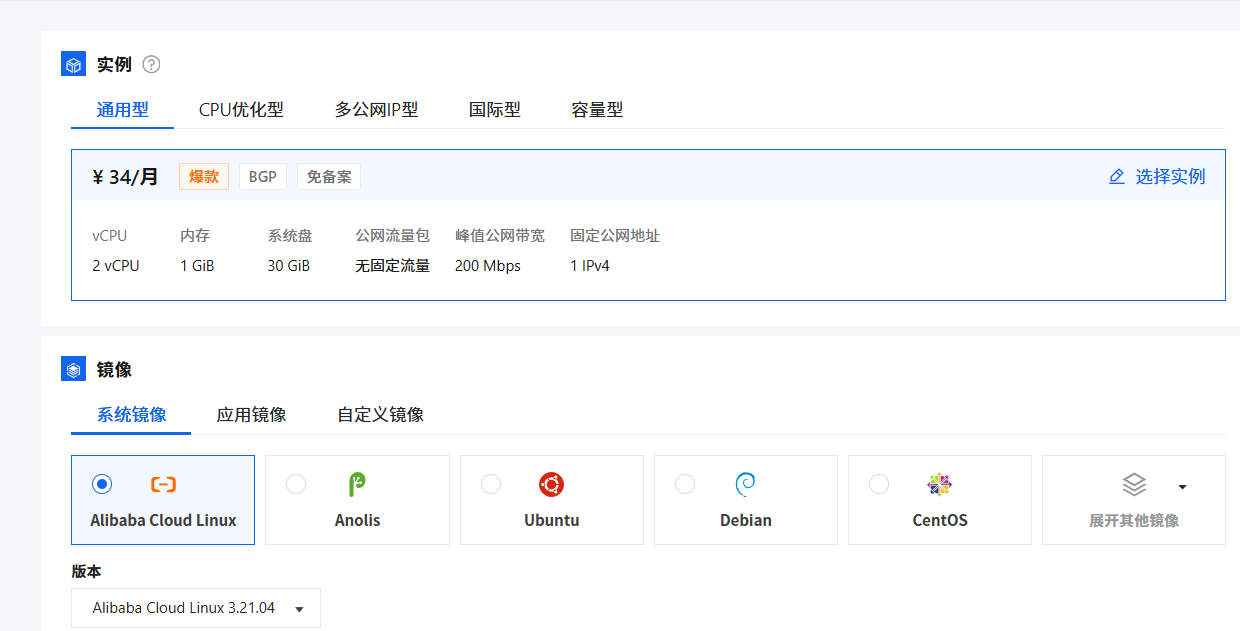Select the Debian radio button

(685, 484)
